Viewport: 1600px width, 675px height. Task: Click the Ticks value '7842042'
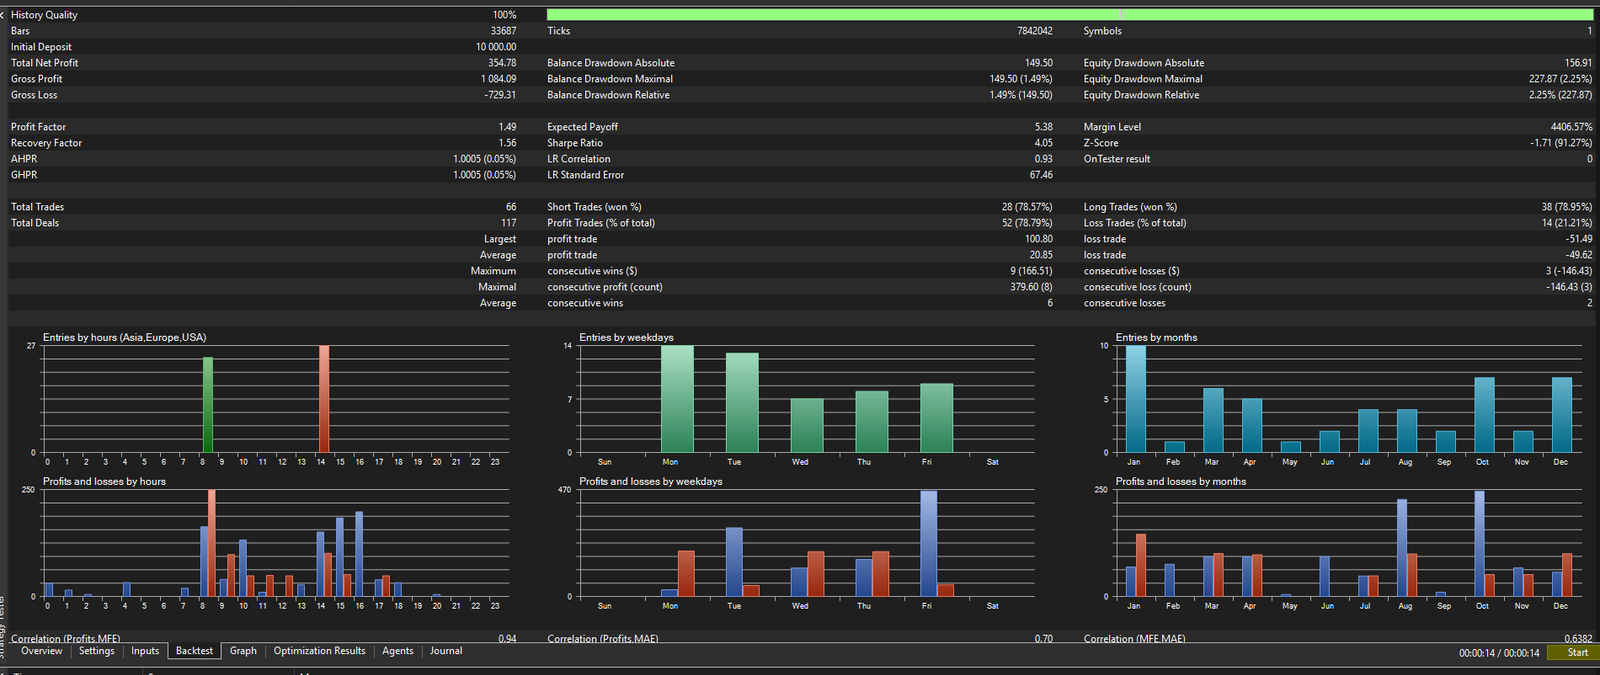click(x=1035, y=31)
